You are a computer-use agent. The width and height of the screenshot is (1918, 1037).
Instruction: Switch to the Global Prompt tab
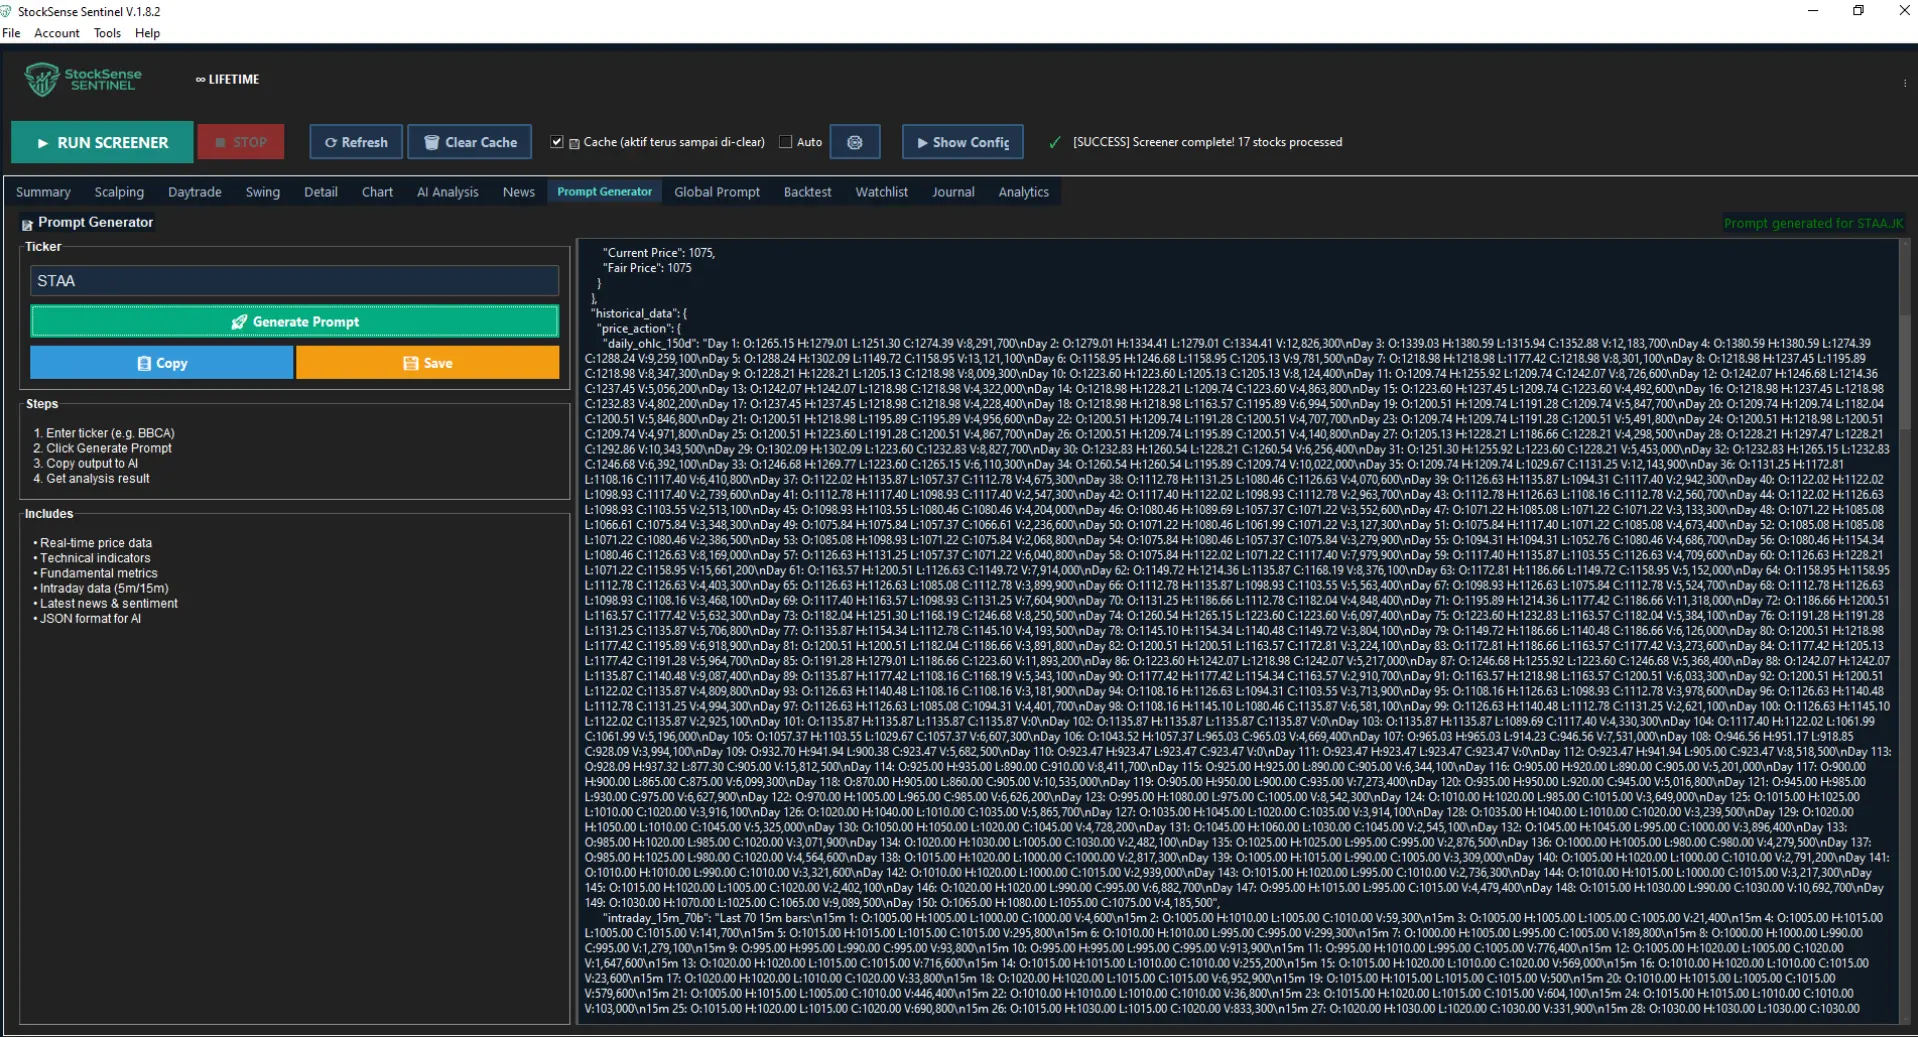click(x=717, y=192)
